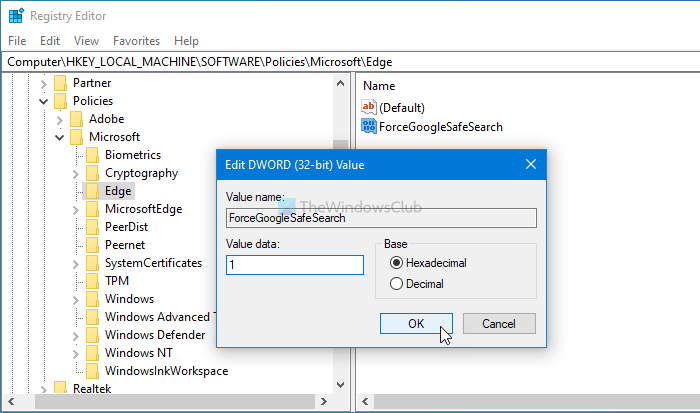Viewport: 700px width, 413px height.
Task: Close the Edit DWORD dialog
Action: 530,164
